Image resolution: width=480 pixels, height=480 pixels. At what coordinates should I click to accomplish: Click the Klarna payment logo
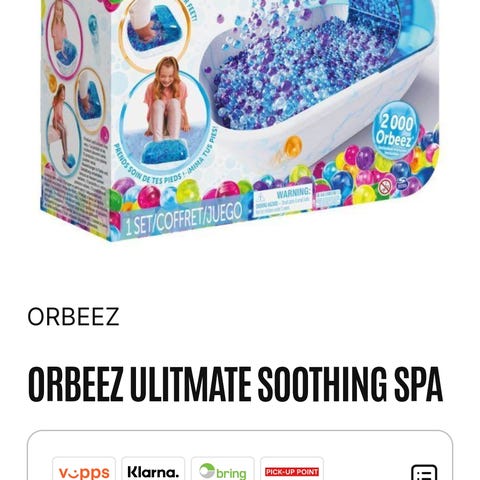[x=153, y=471]
